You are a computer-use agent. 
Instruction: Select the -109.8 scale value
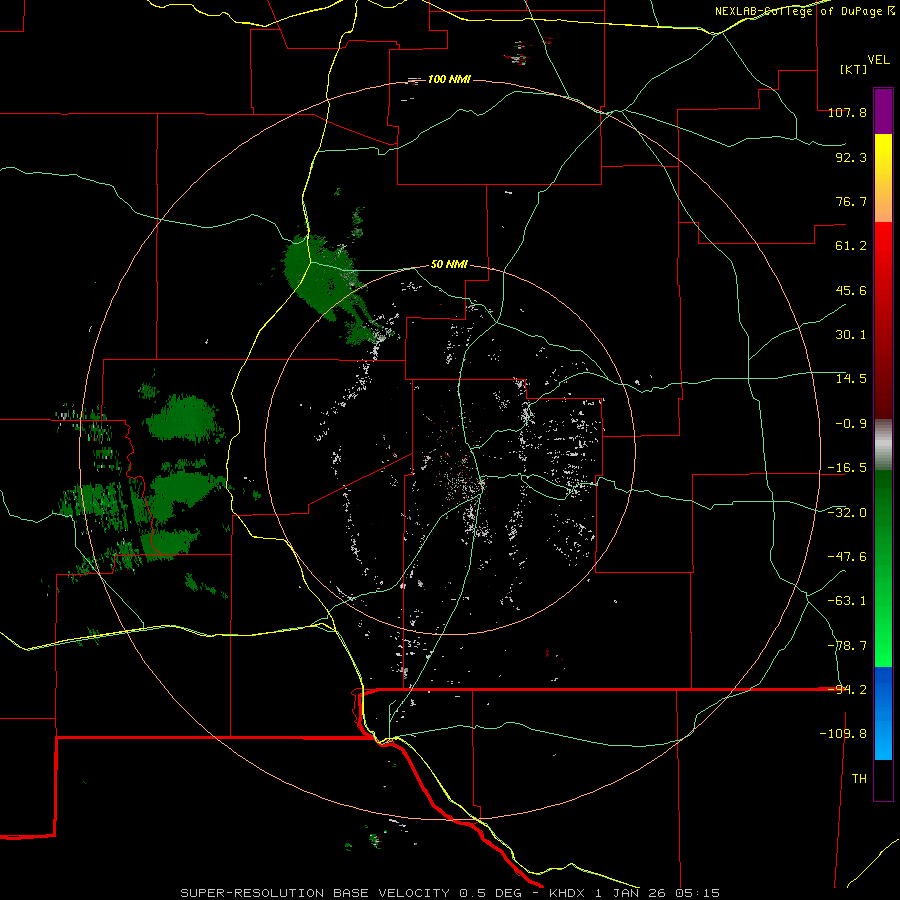pyautogui.click(x=843, y=734)
